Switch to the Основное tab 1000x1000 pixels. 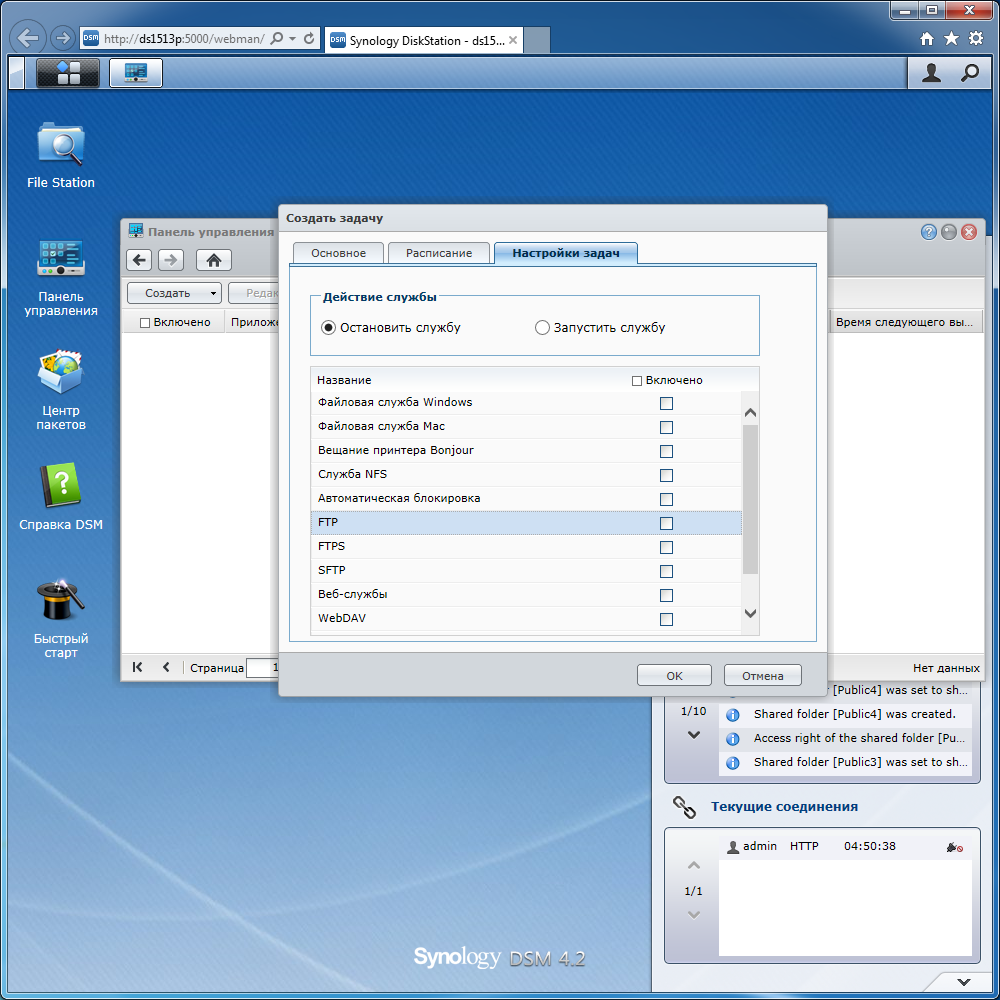[x=338, y=253]
